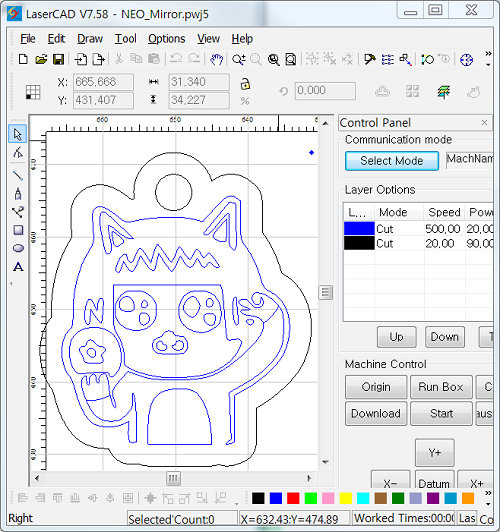500x532 pixels.
Task: Choose the rectangle drawing tool
Action: (x=18, y=230)
